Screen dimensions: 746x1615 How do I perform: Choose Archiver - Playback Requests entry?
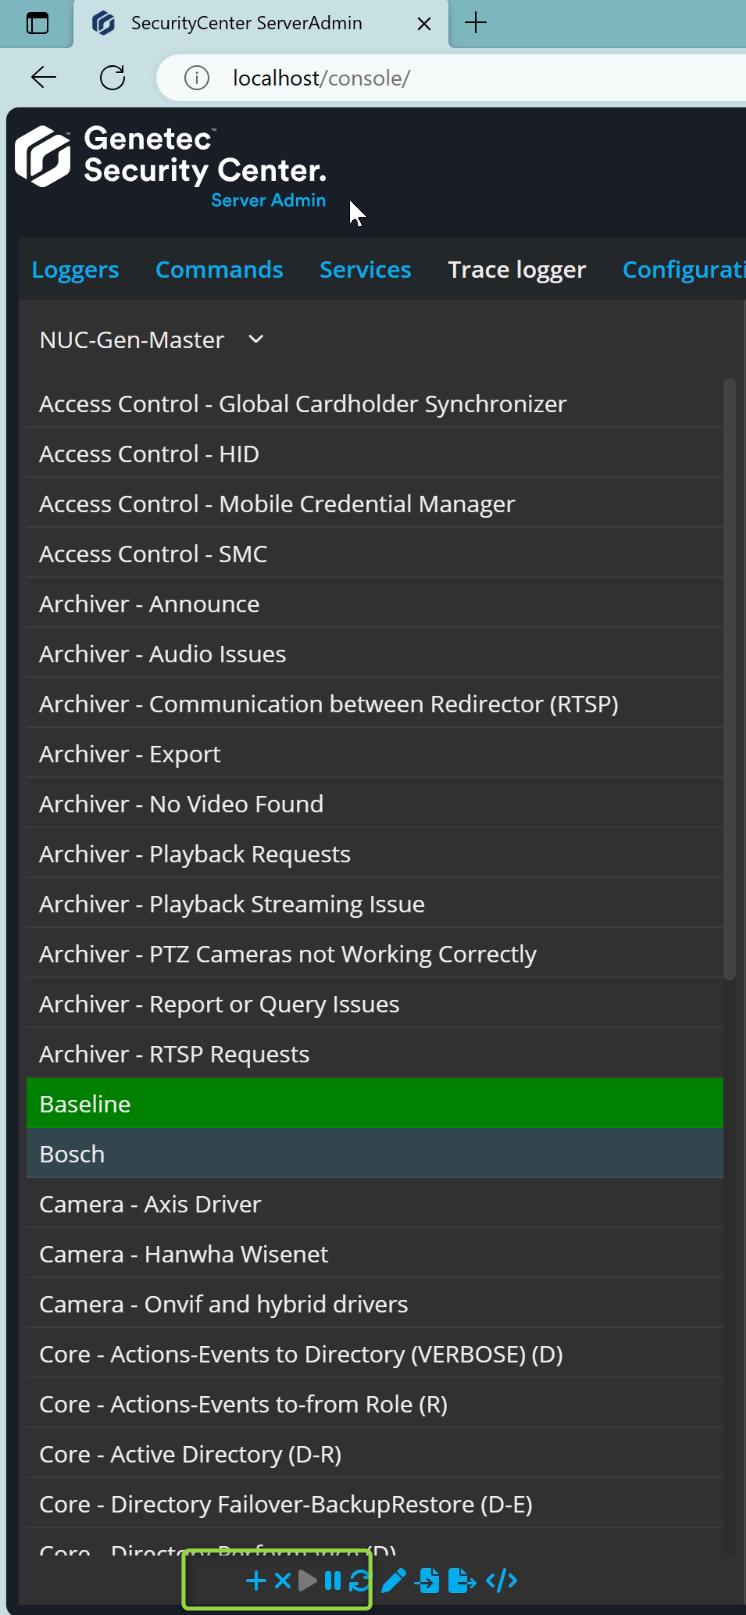tap(195, 854)
